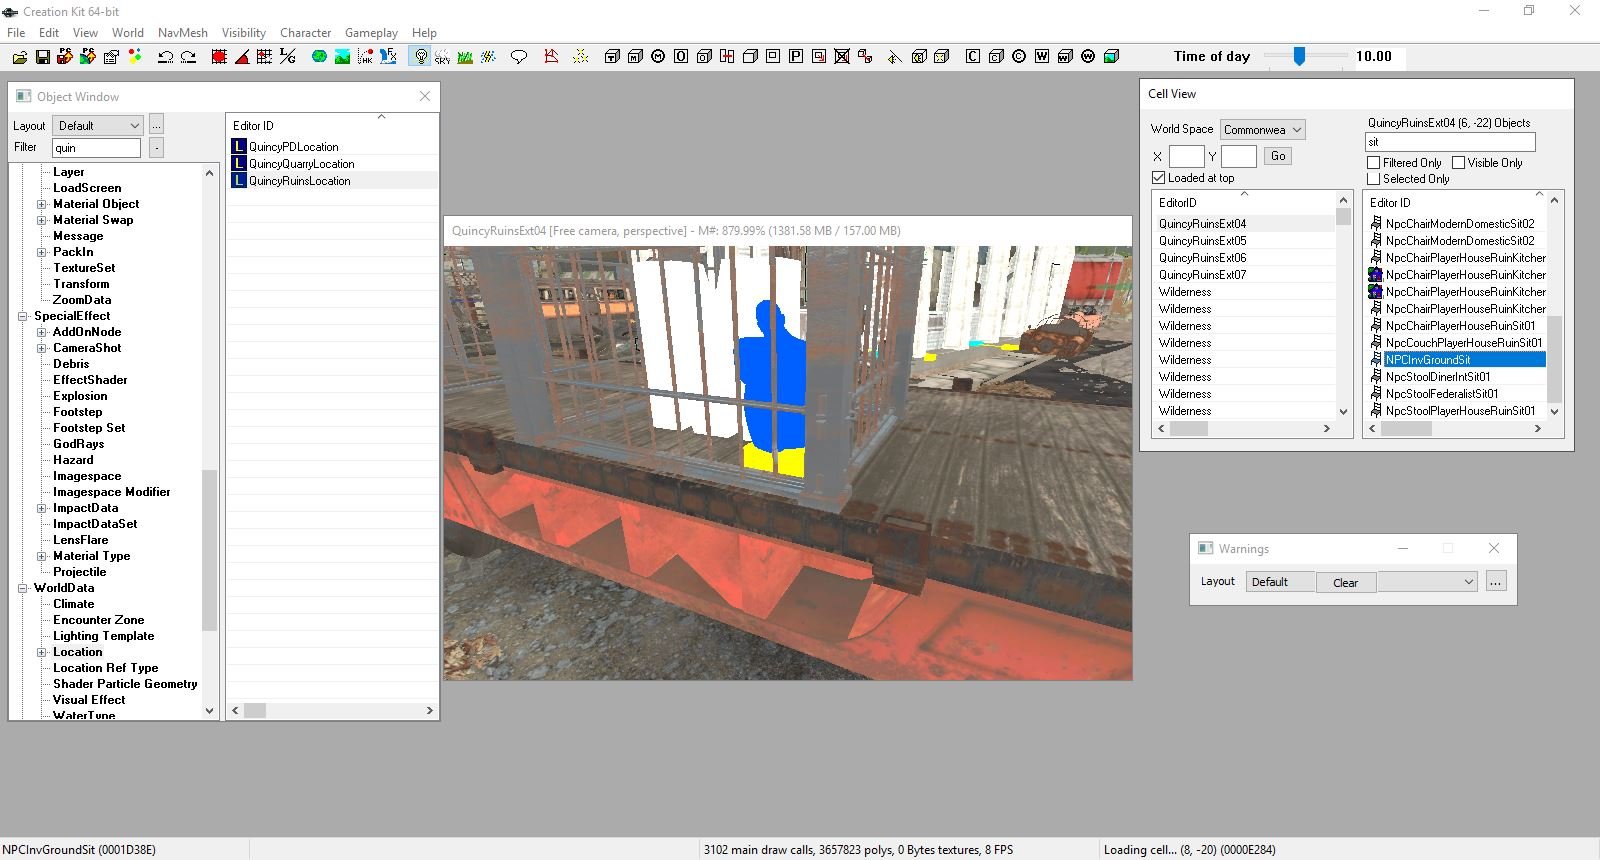Click the Preferences form icon in toolbar
The height and width of the screenshot is (860, 1600).
[111, 57]
